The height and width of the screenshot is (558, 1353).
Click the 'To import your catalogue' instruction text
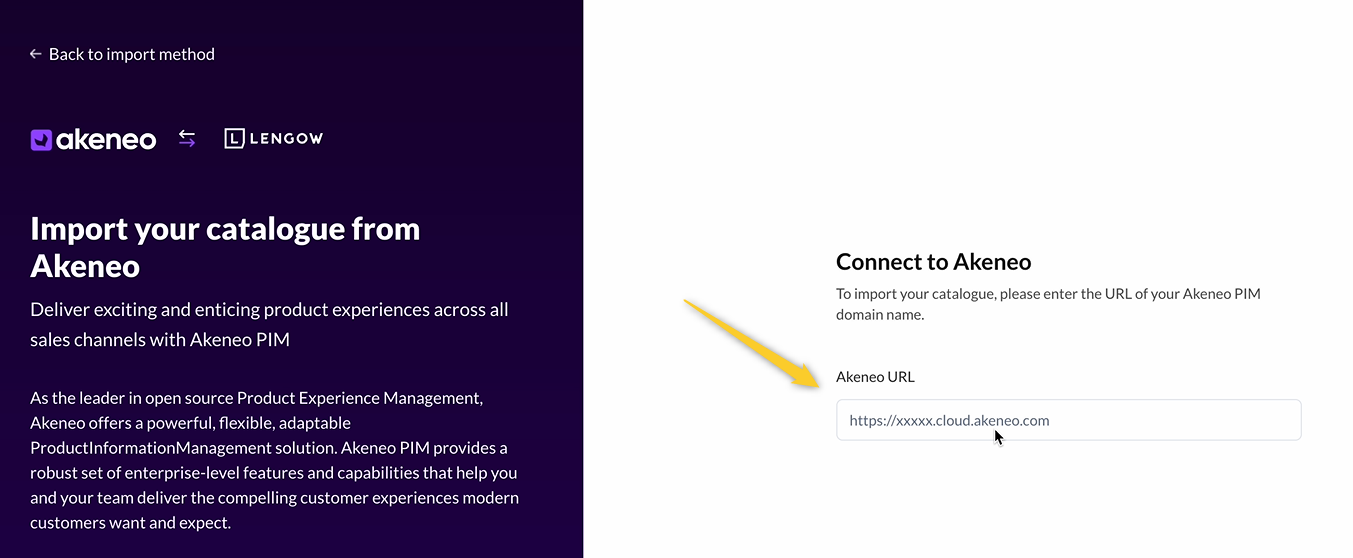tap(1049, 294)
